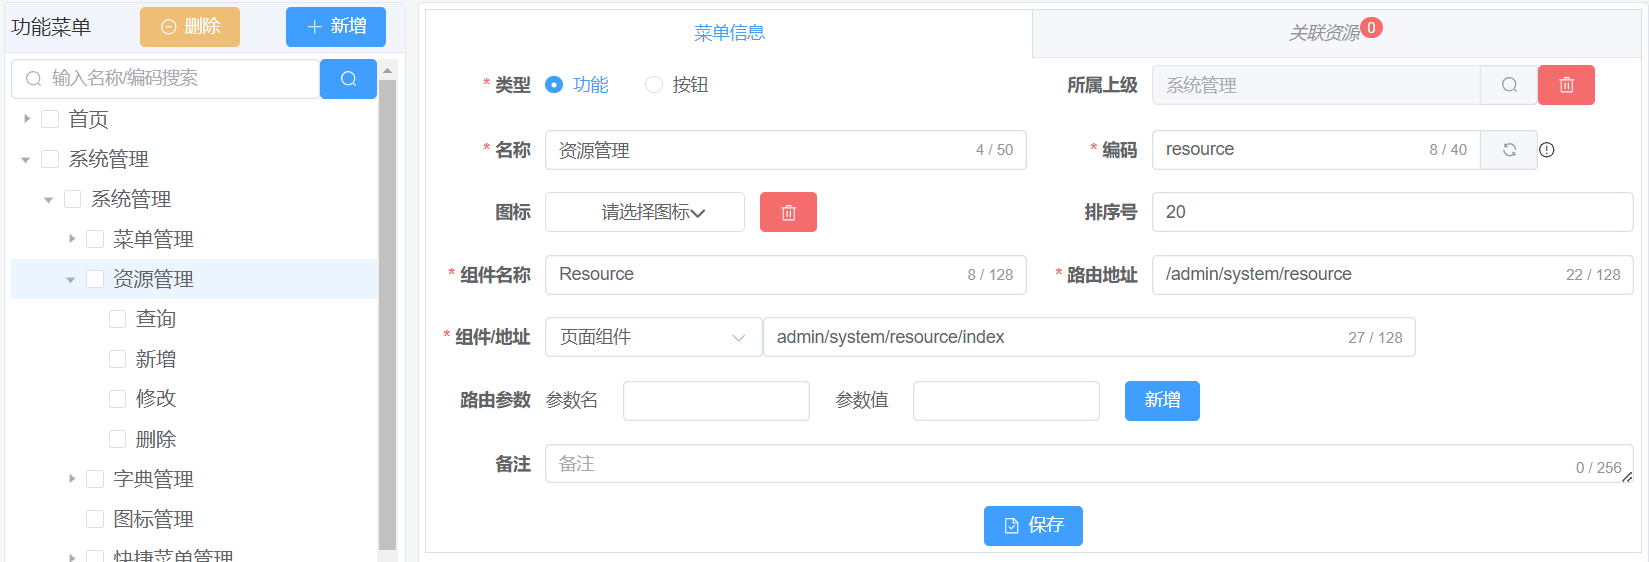
Task: Check the 修改 checkbox
Action: click(x=117, y=398)
